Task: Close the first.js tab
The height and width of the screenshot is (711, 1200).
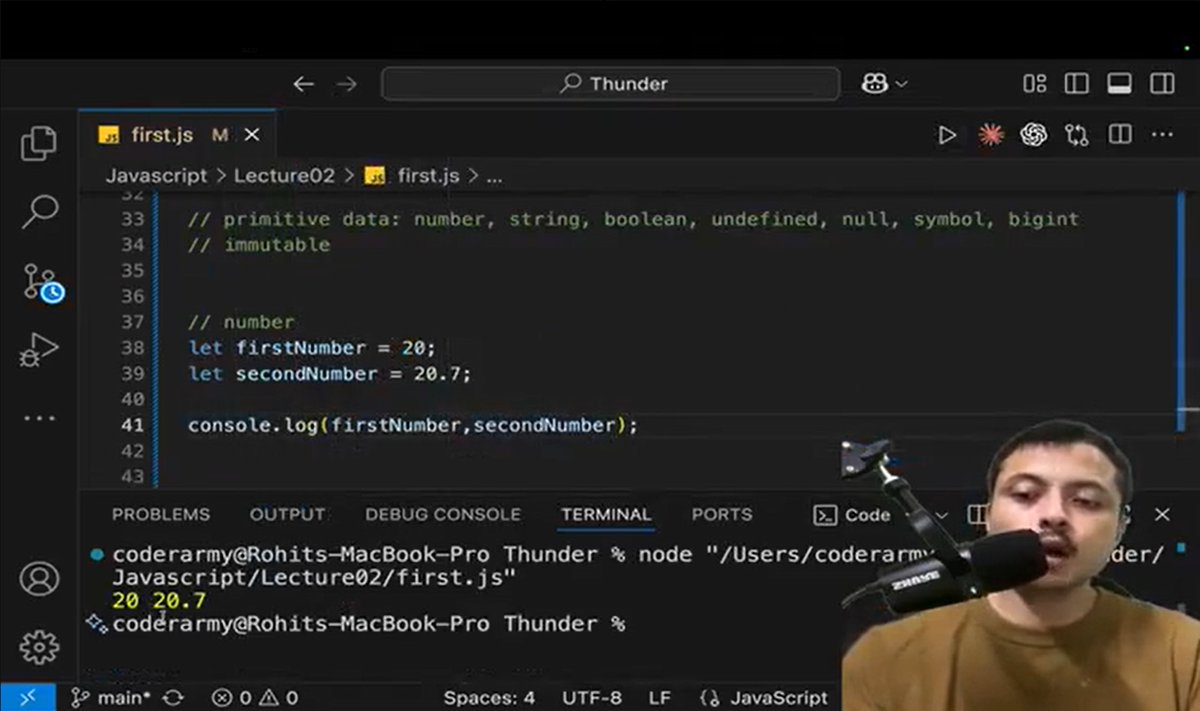Action: 252,135
